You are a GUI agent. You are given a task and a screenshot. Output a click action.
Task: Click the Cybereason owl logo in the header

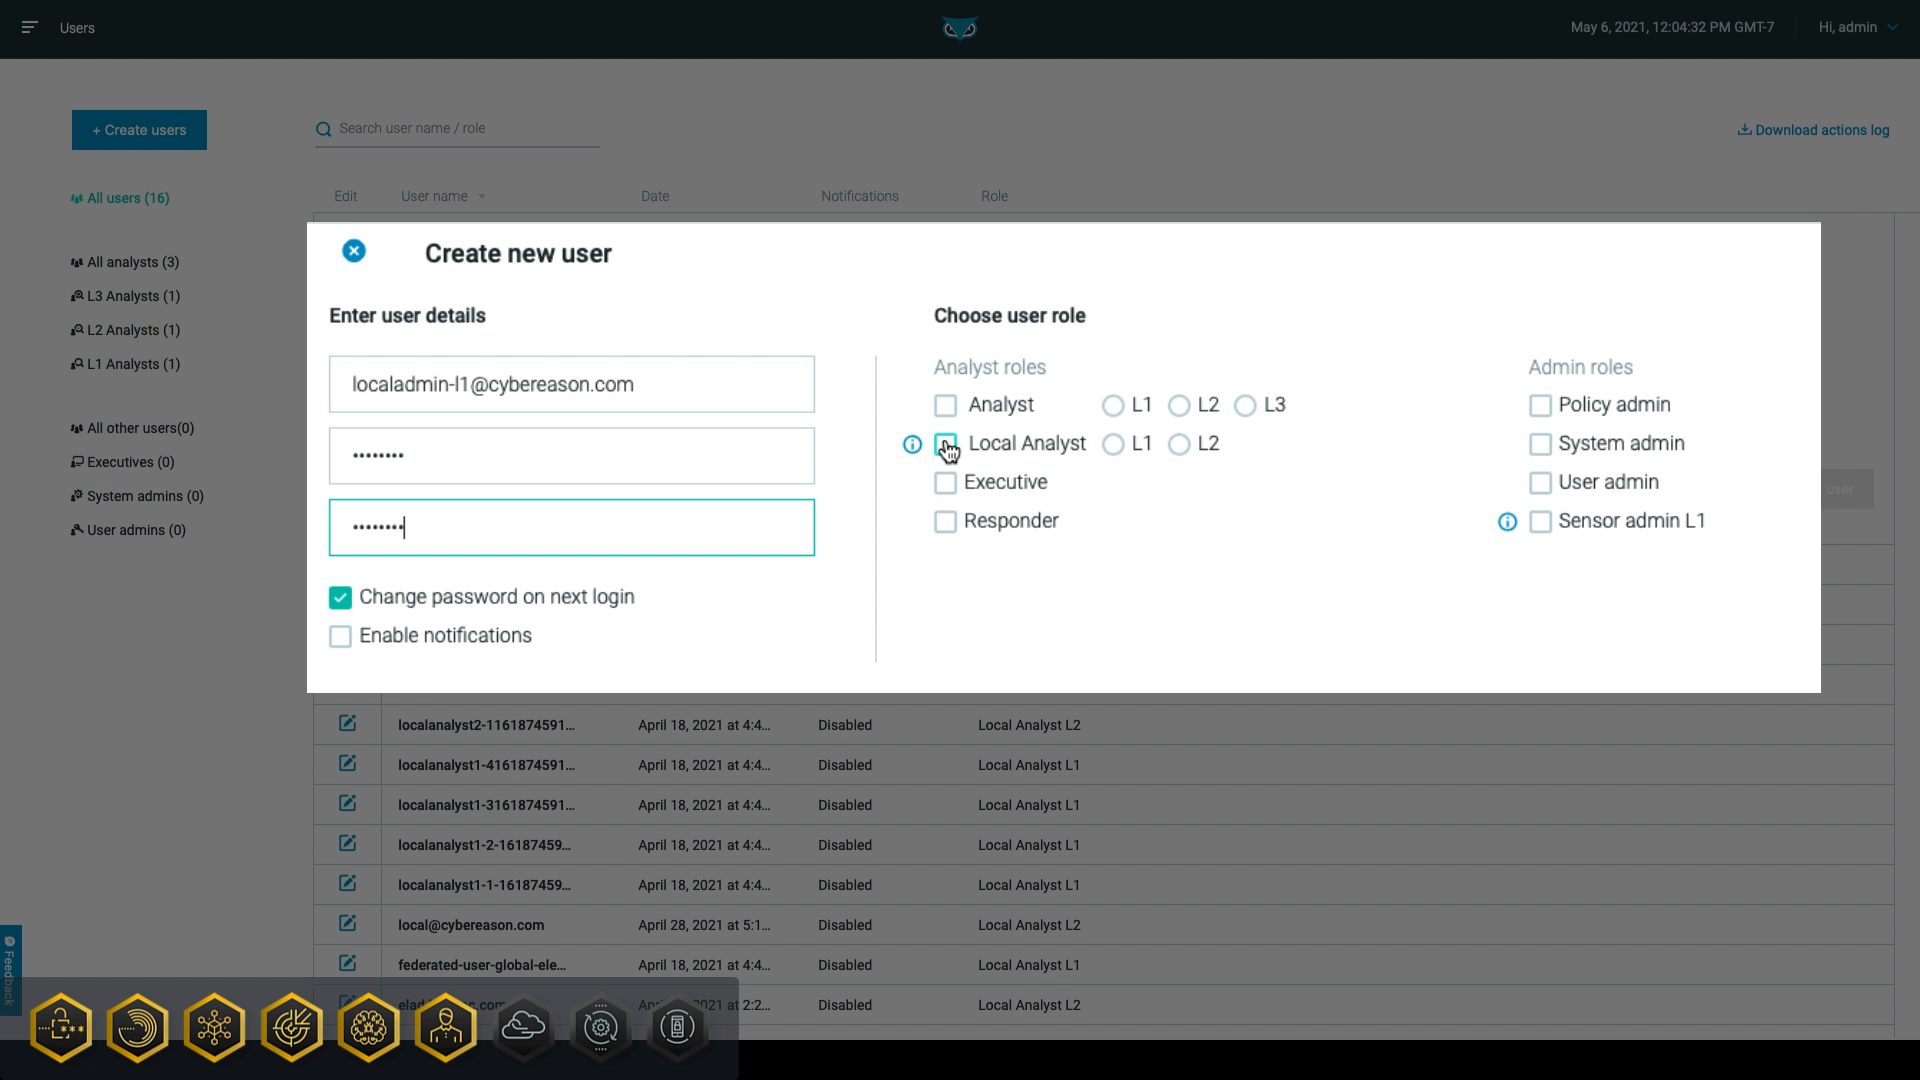(x=957, y=29)
